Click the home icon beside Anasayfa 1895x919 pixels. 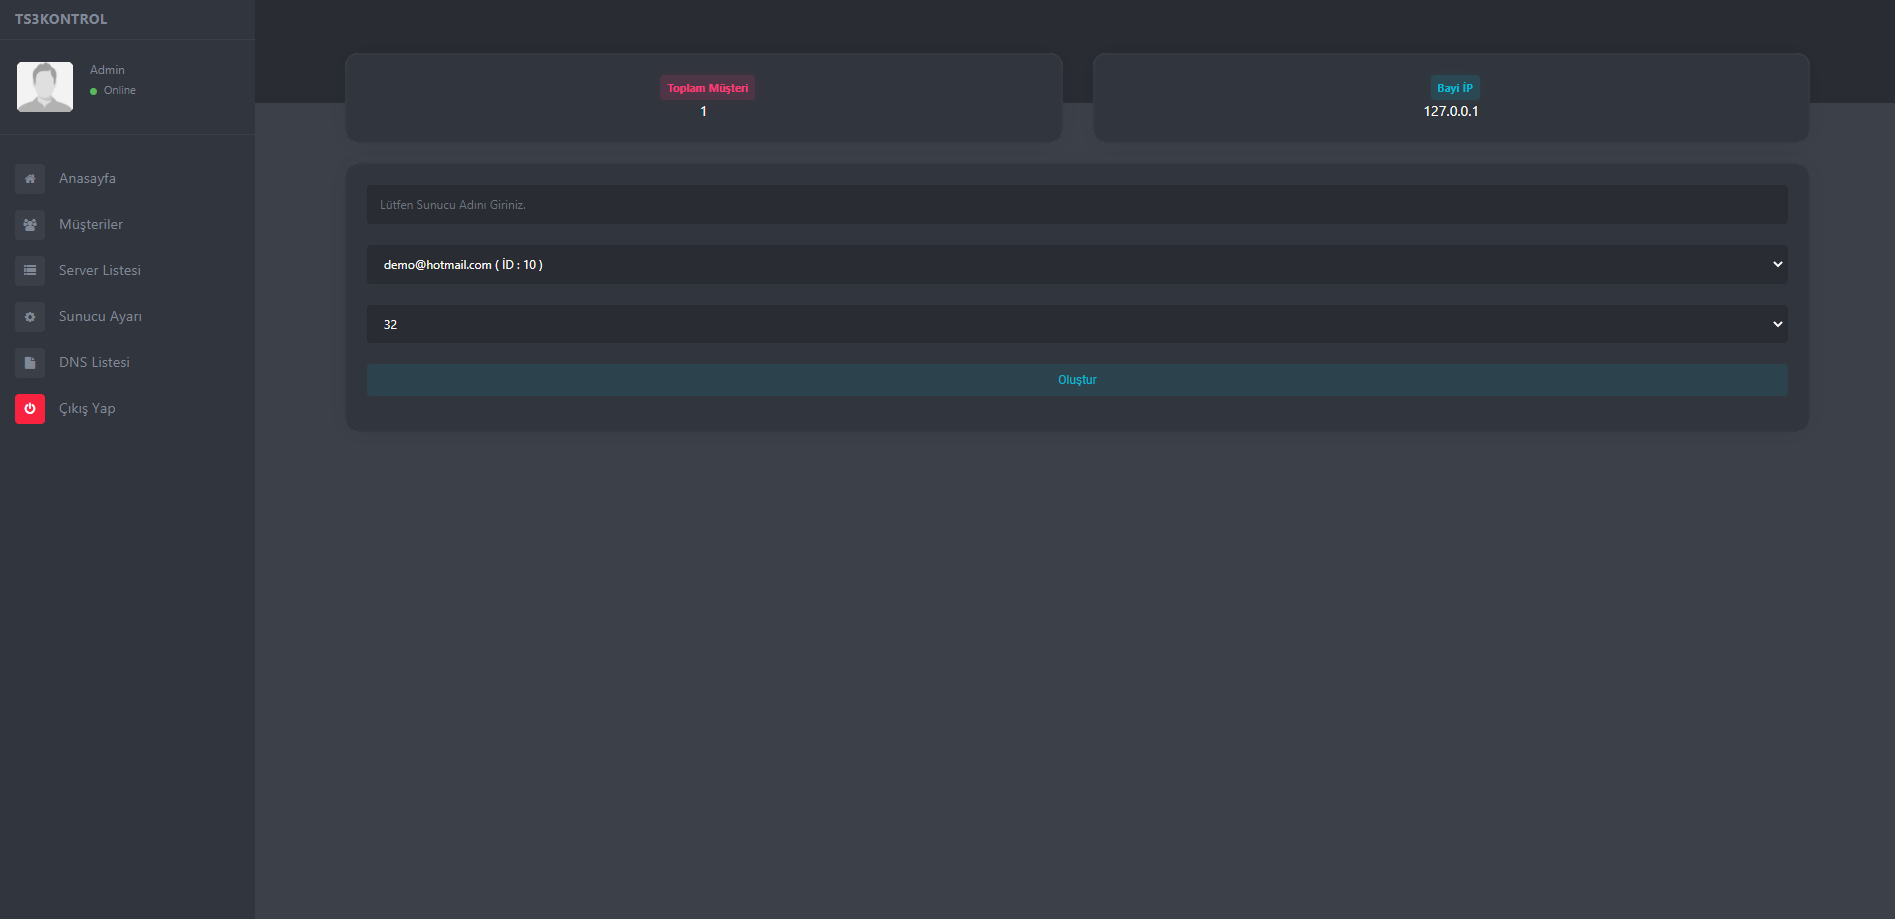(30, 179)
